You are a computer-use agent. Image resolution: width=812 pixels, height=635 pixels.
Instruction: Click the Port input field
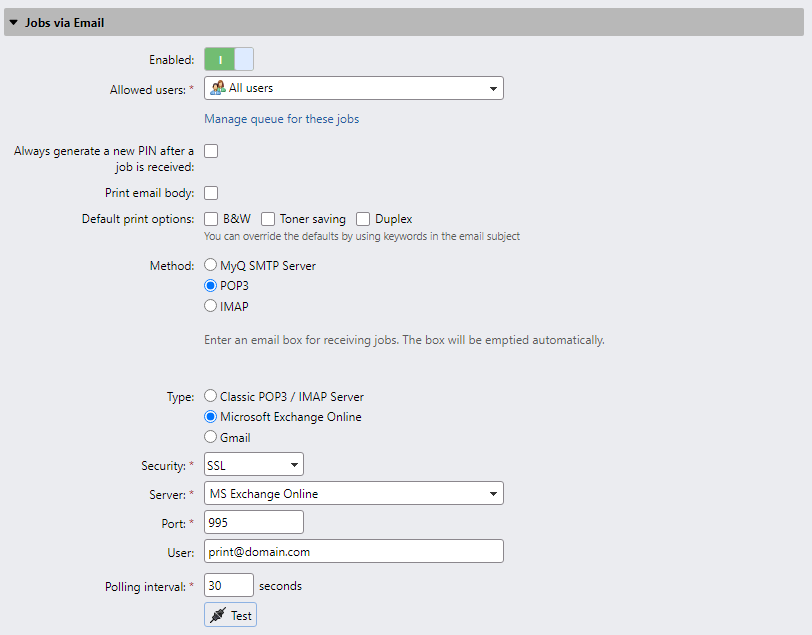[253, 521]
